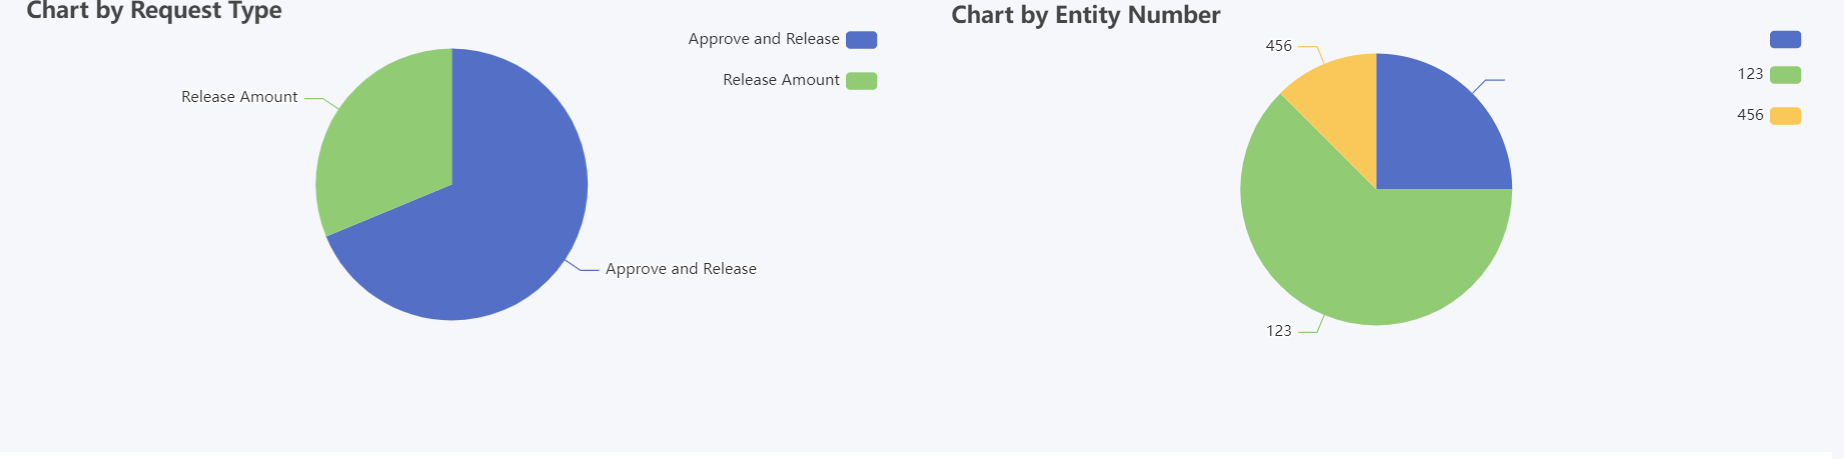Click the unlabeled blue swatch in Entity Number legend
This screenshot has width=1844, height=459.
pos(1785,40)
